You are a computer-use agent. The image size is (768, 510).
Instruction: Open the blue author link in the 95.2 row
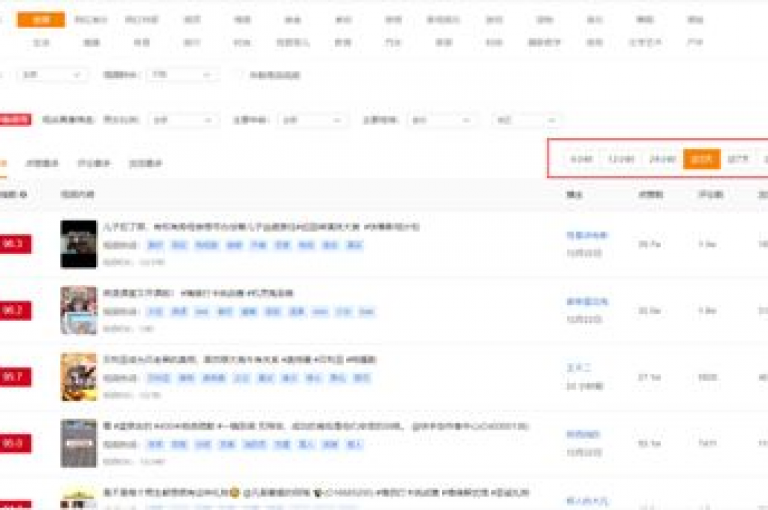click(587, 302)
